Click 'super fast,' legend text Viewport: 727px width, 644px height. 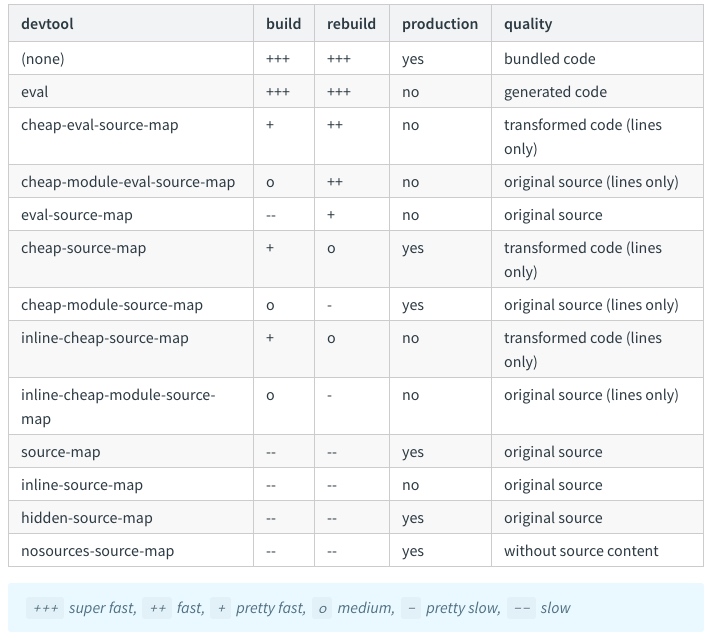[x=102, y=608]
